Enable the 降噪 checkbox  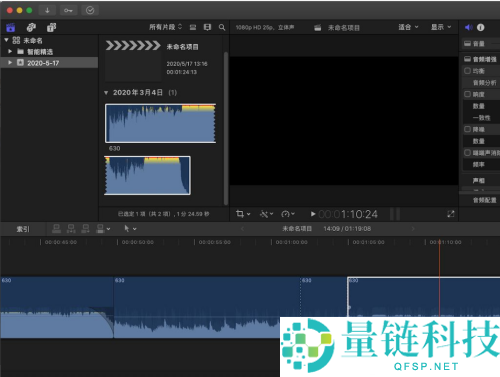point(467,129)
